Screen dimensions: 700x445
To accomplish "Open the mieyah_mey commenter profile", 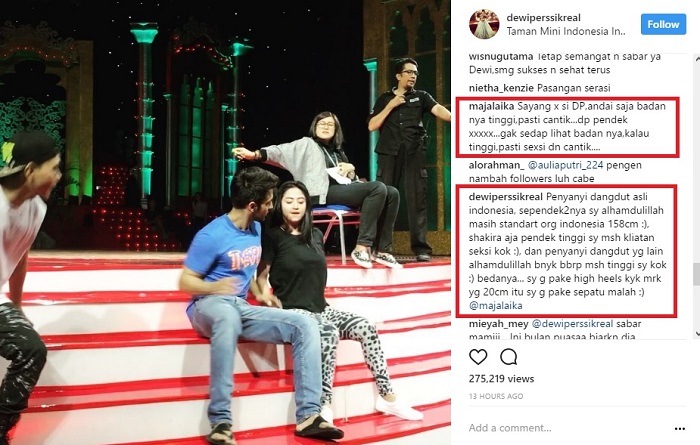I will point(499,324).
